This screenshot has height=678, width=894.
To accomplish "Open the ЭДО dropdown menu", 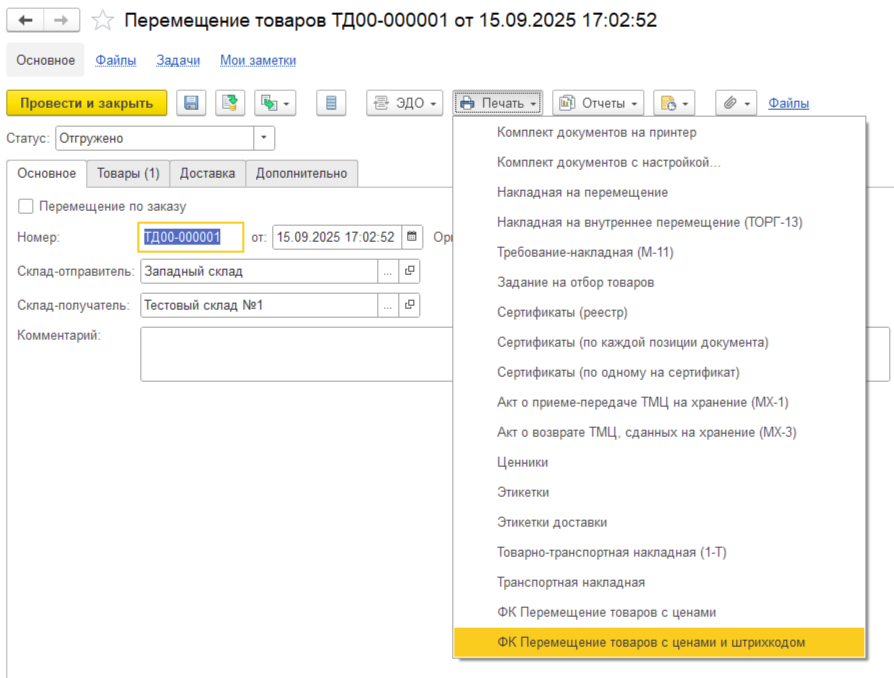I will 404,103.
